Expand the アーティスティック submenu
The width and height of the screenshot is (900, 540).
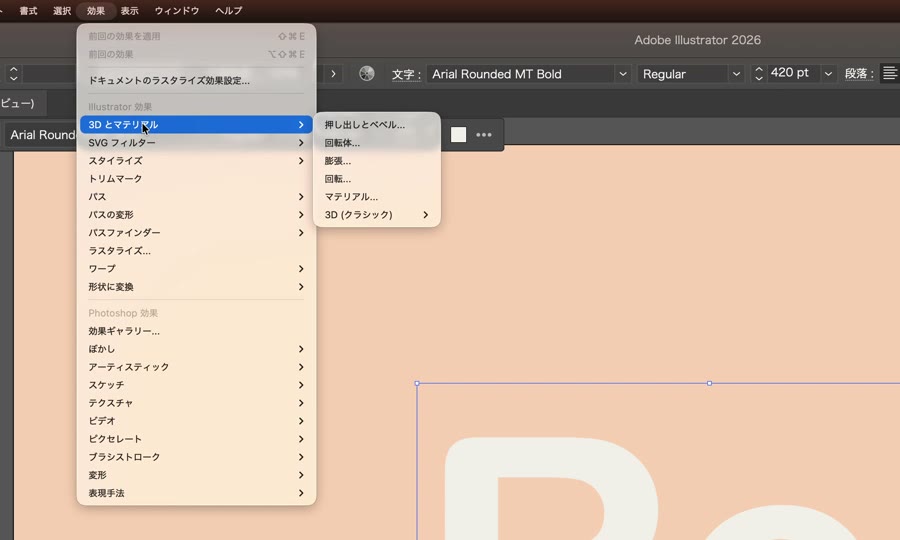coord(196,367)
